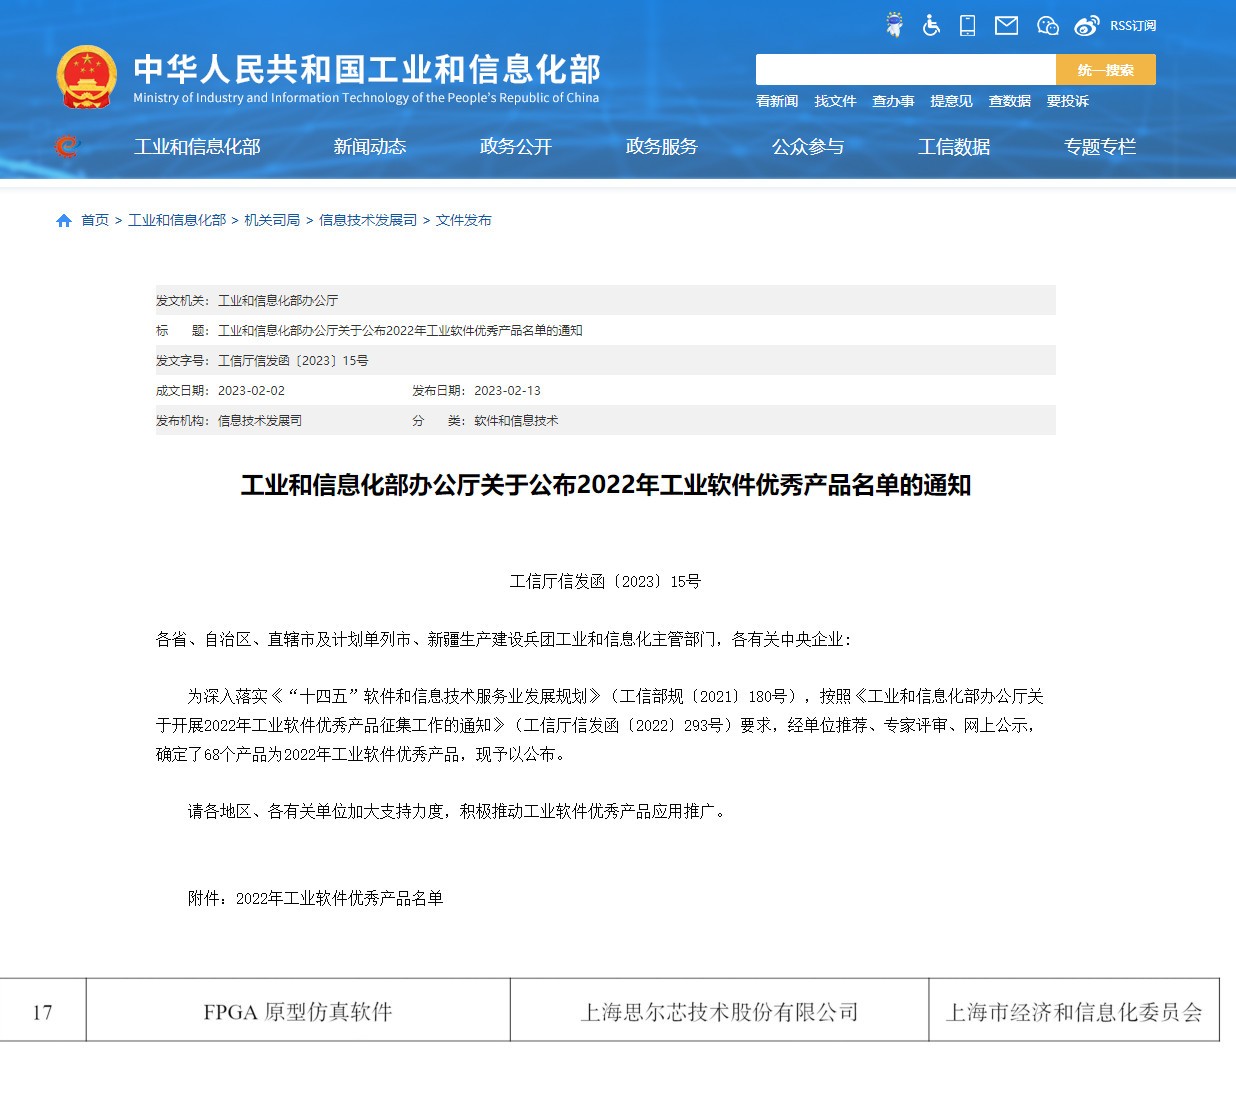Click the robot assistant icon
The image size is (1236, 1110).
(x=894, y=25)
